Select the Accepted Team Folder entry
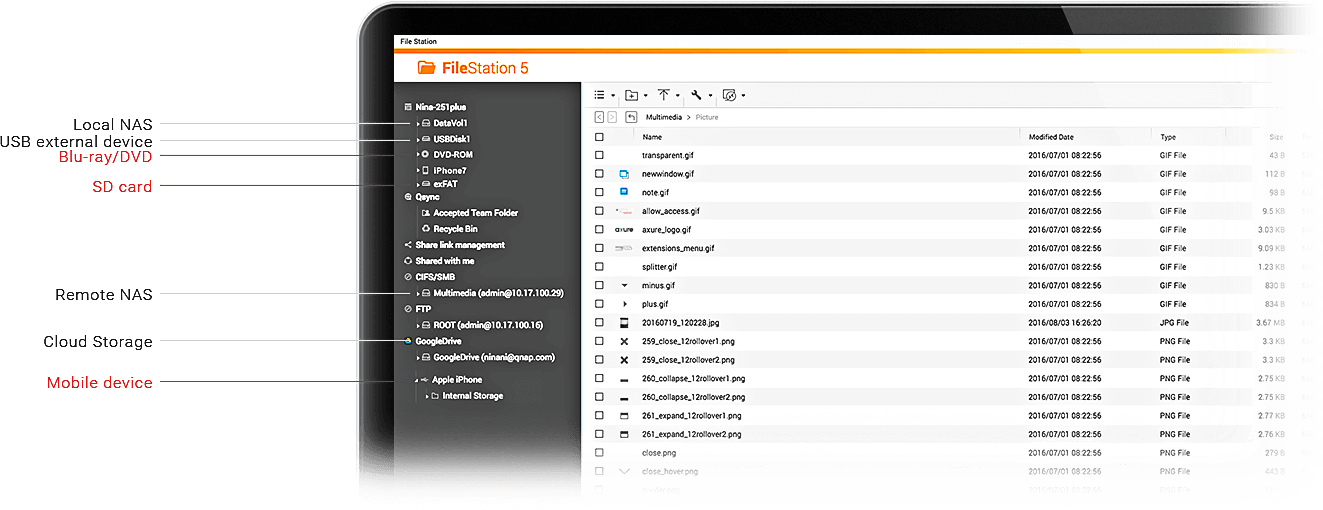 (476, 213)
